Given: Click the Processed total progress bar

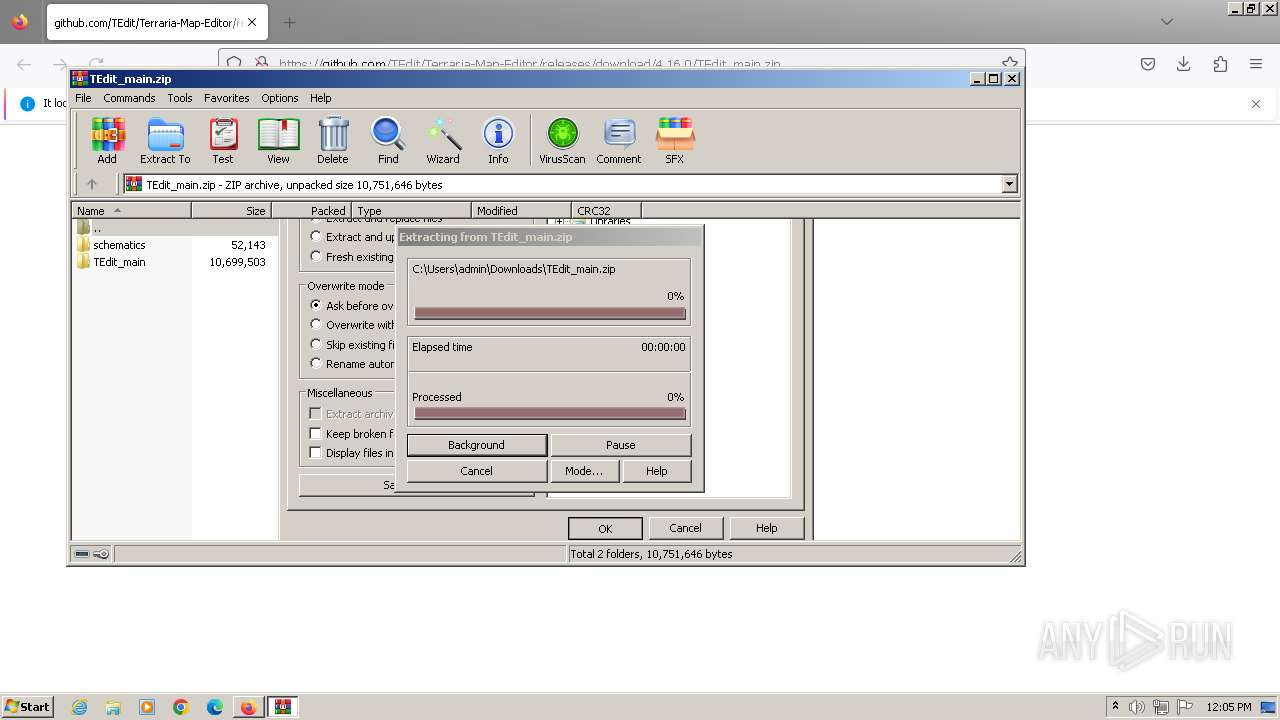Looking at the screenshot, I should 550,413.
